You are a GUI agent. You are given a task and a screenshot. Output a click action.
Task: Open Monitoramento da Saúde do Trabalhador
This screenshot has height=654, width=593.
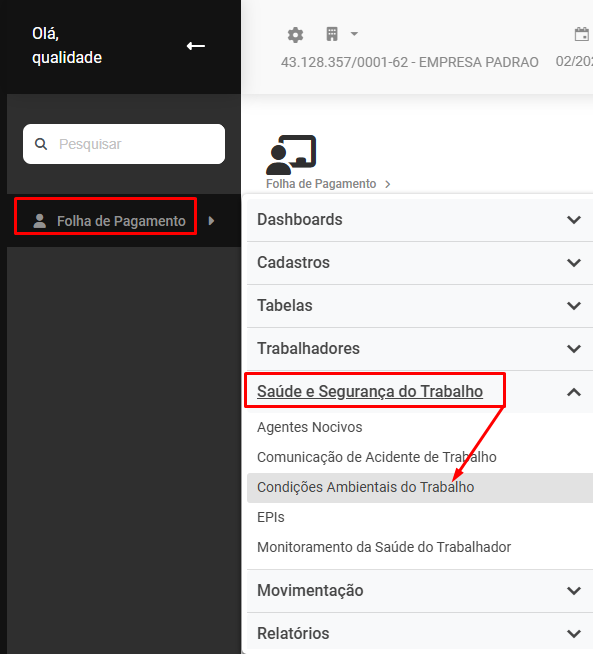pos(384,547)
